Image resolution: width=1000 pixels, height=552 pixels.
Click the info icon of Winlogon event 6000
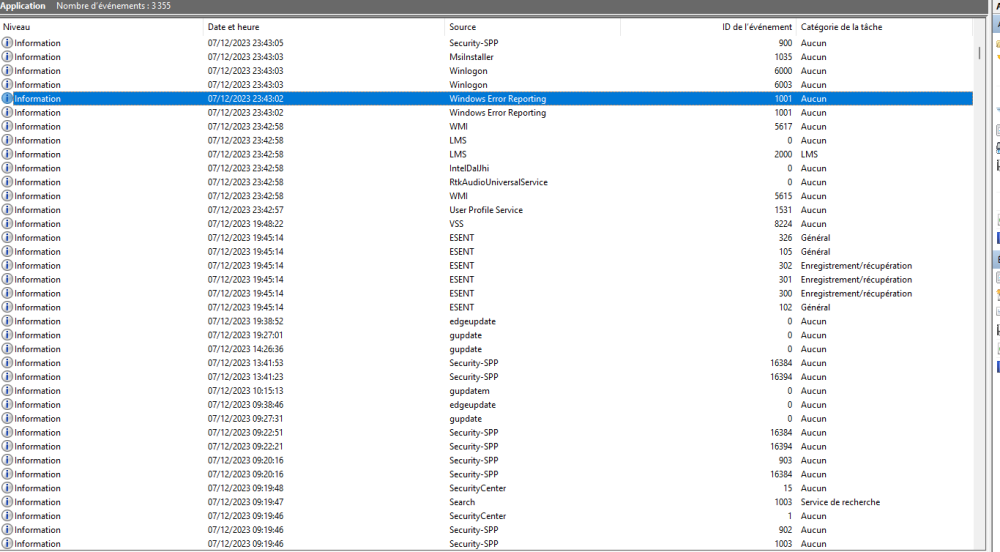click(x=7, y=71)
